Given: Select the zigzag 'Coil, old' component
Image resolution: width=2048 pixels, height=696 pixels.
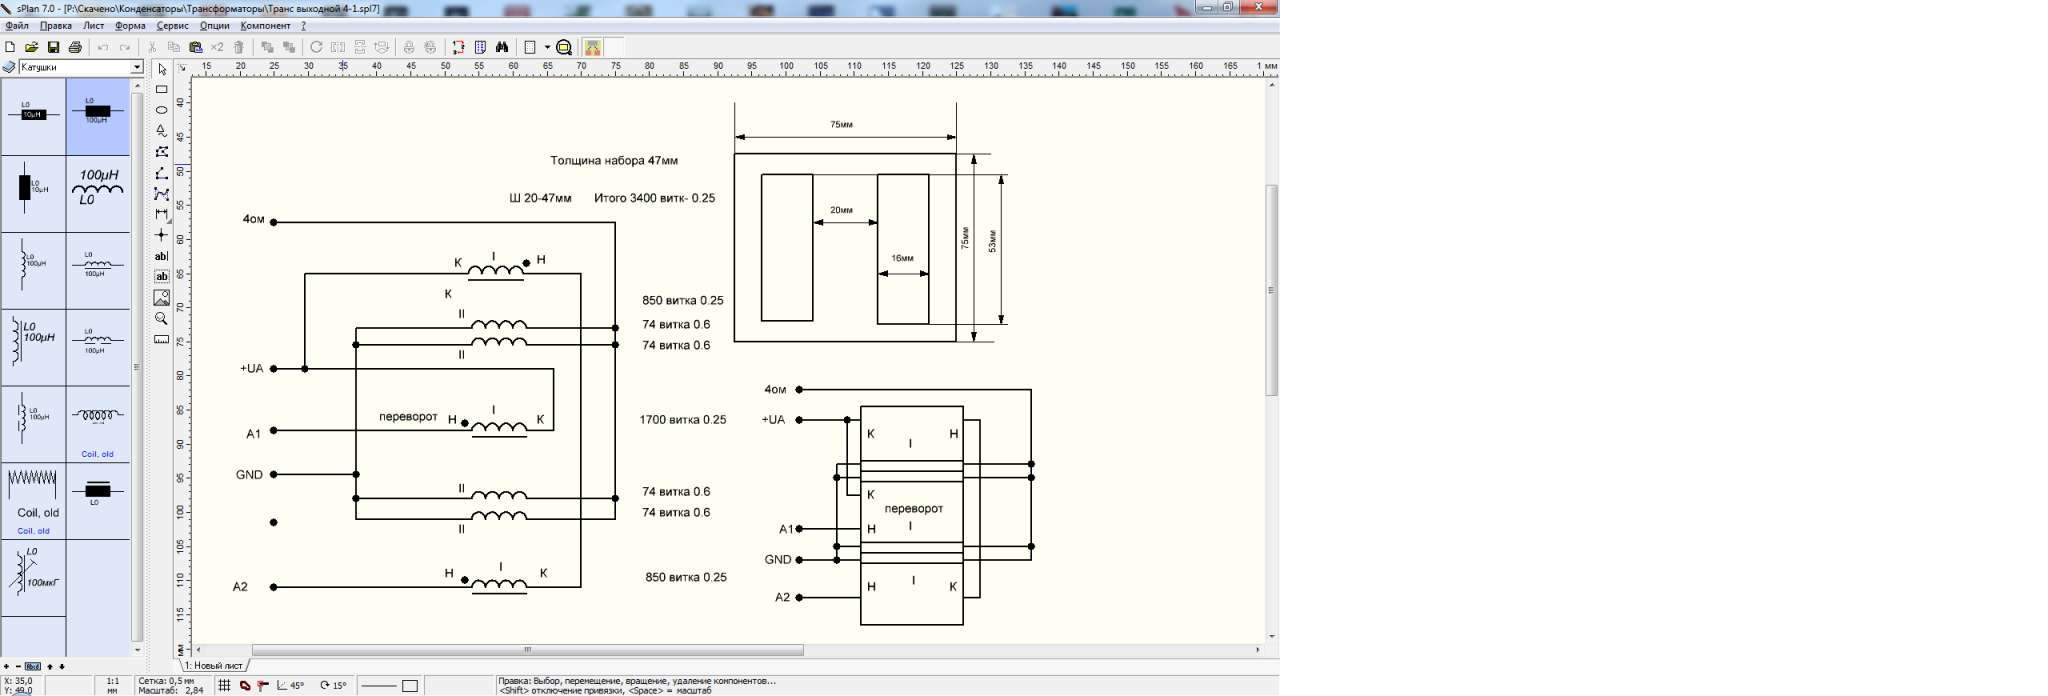Looking at the screenshot, I should (x=33, y=500).
